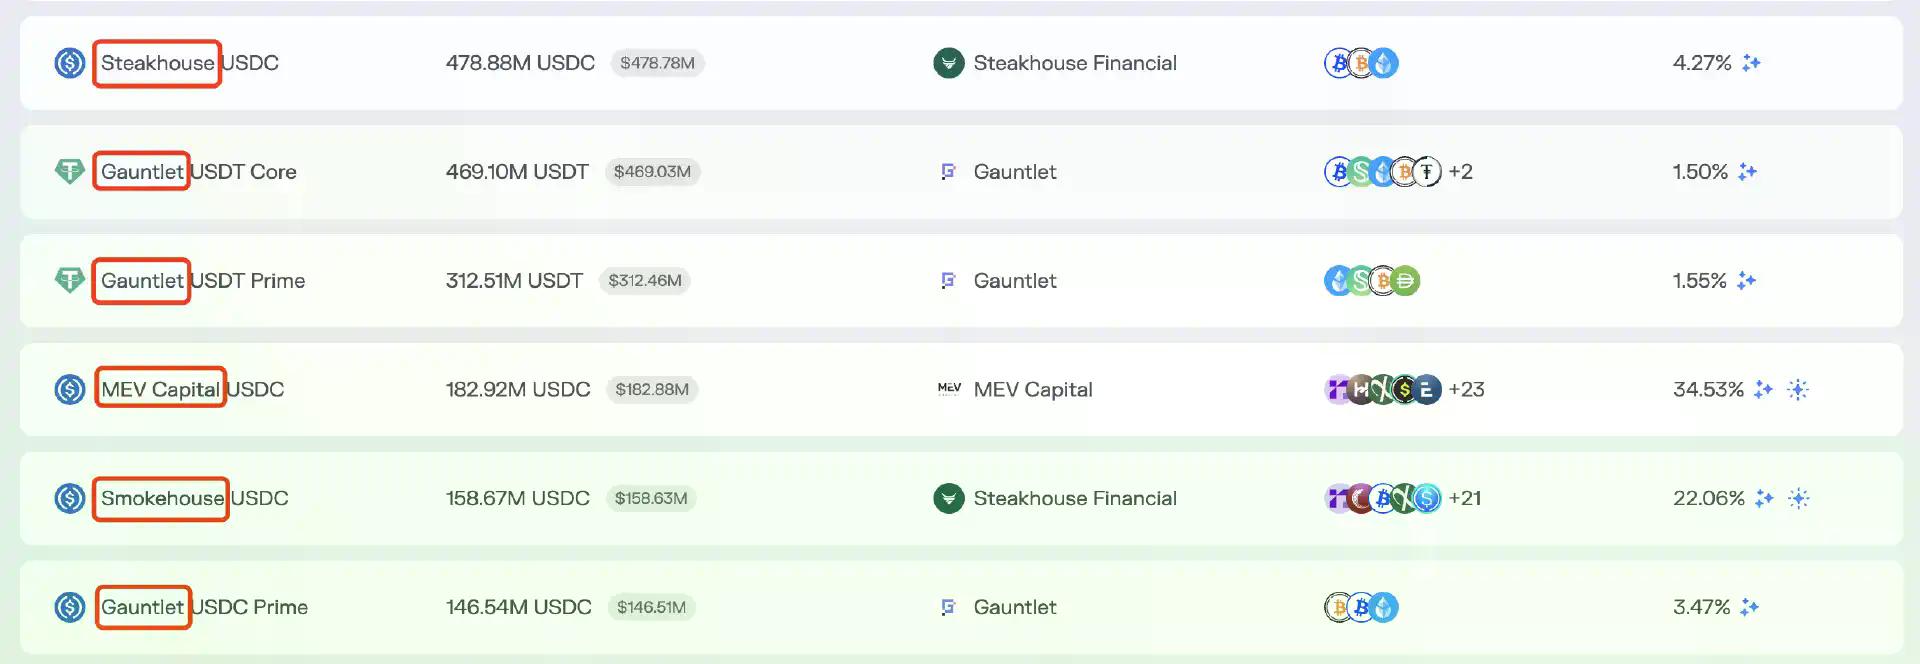Show the +2 more collaterals for Gauntlet USDT Core
This screenshot has width=1920, height=664.
pyautogui.click(x=1460, y=172)
